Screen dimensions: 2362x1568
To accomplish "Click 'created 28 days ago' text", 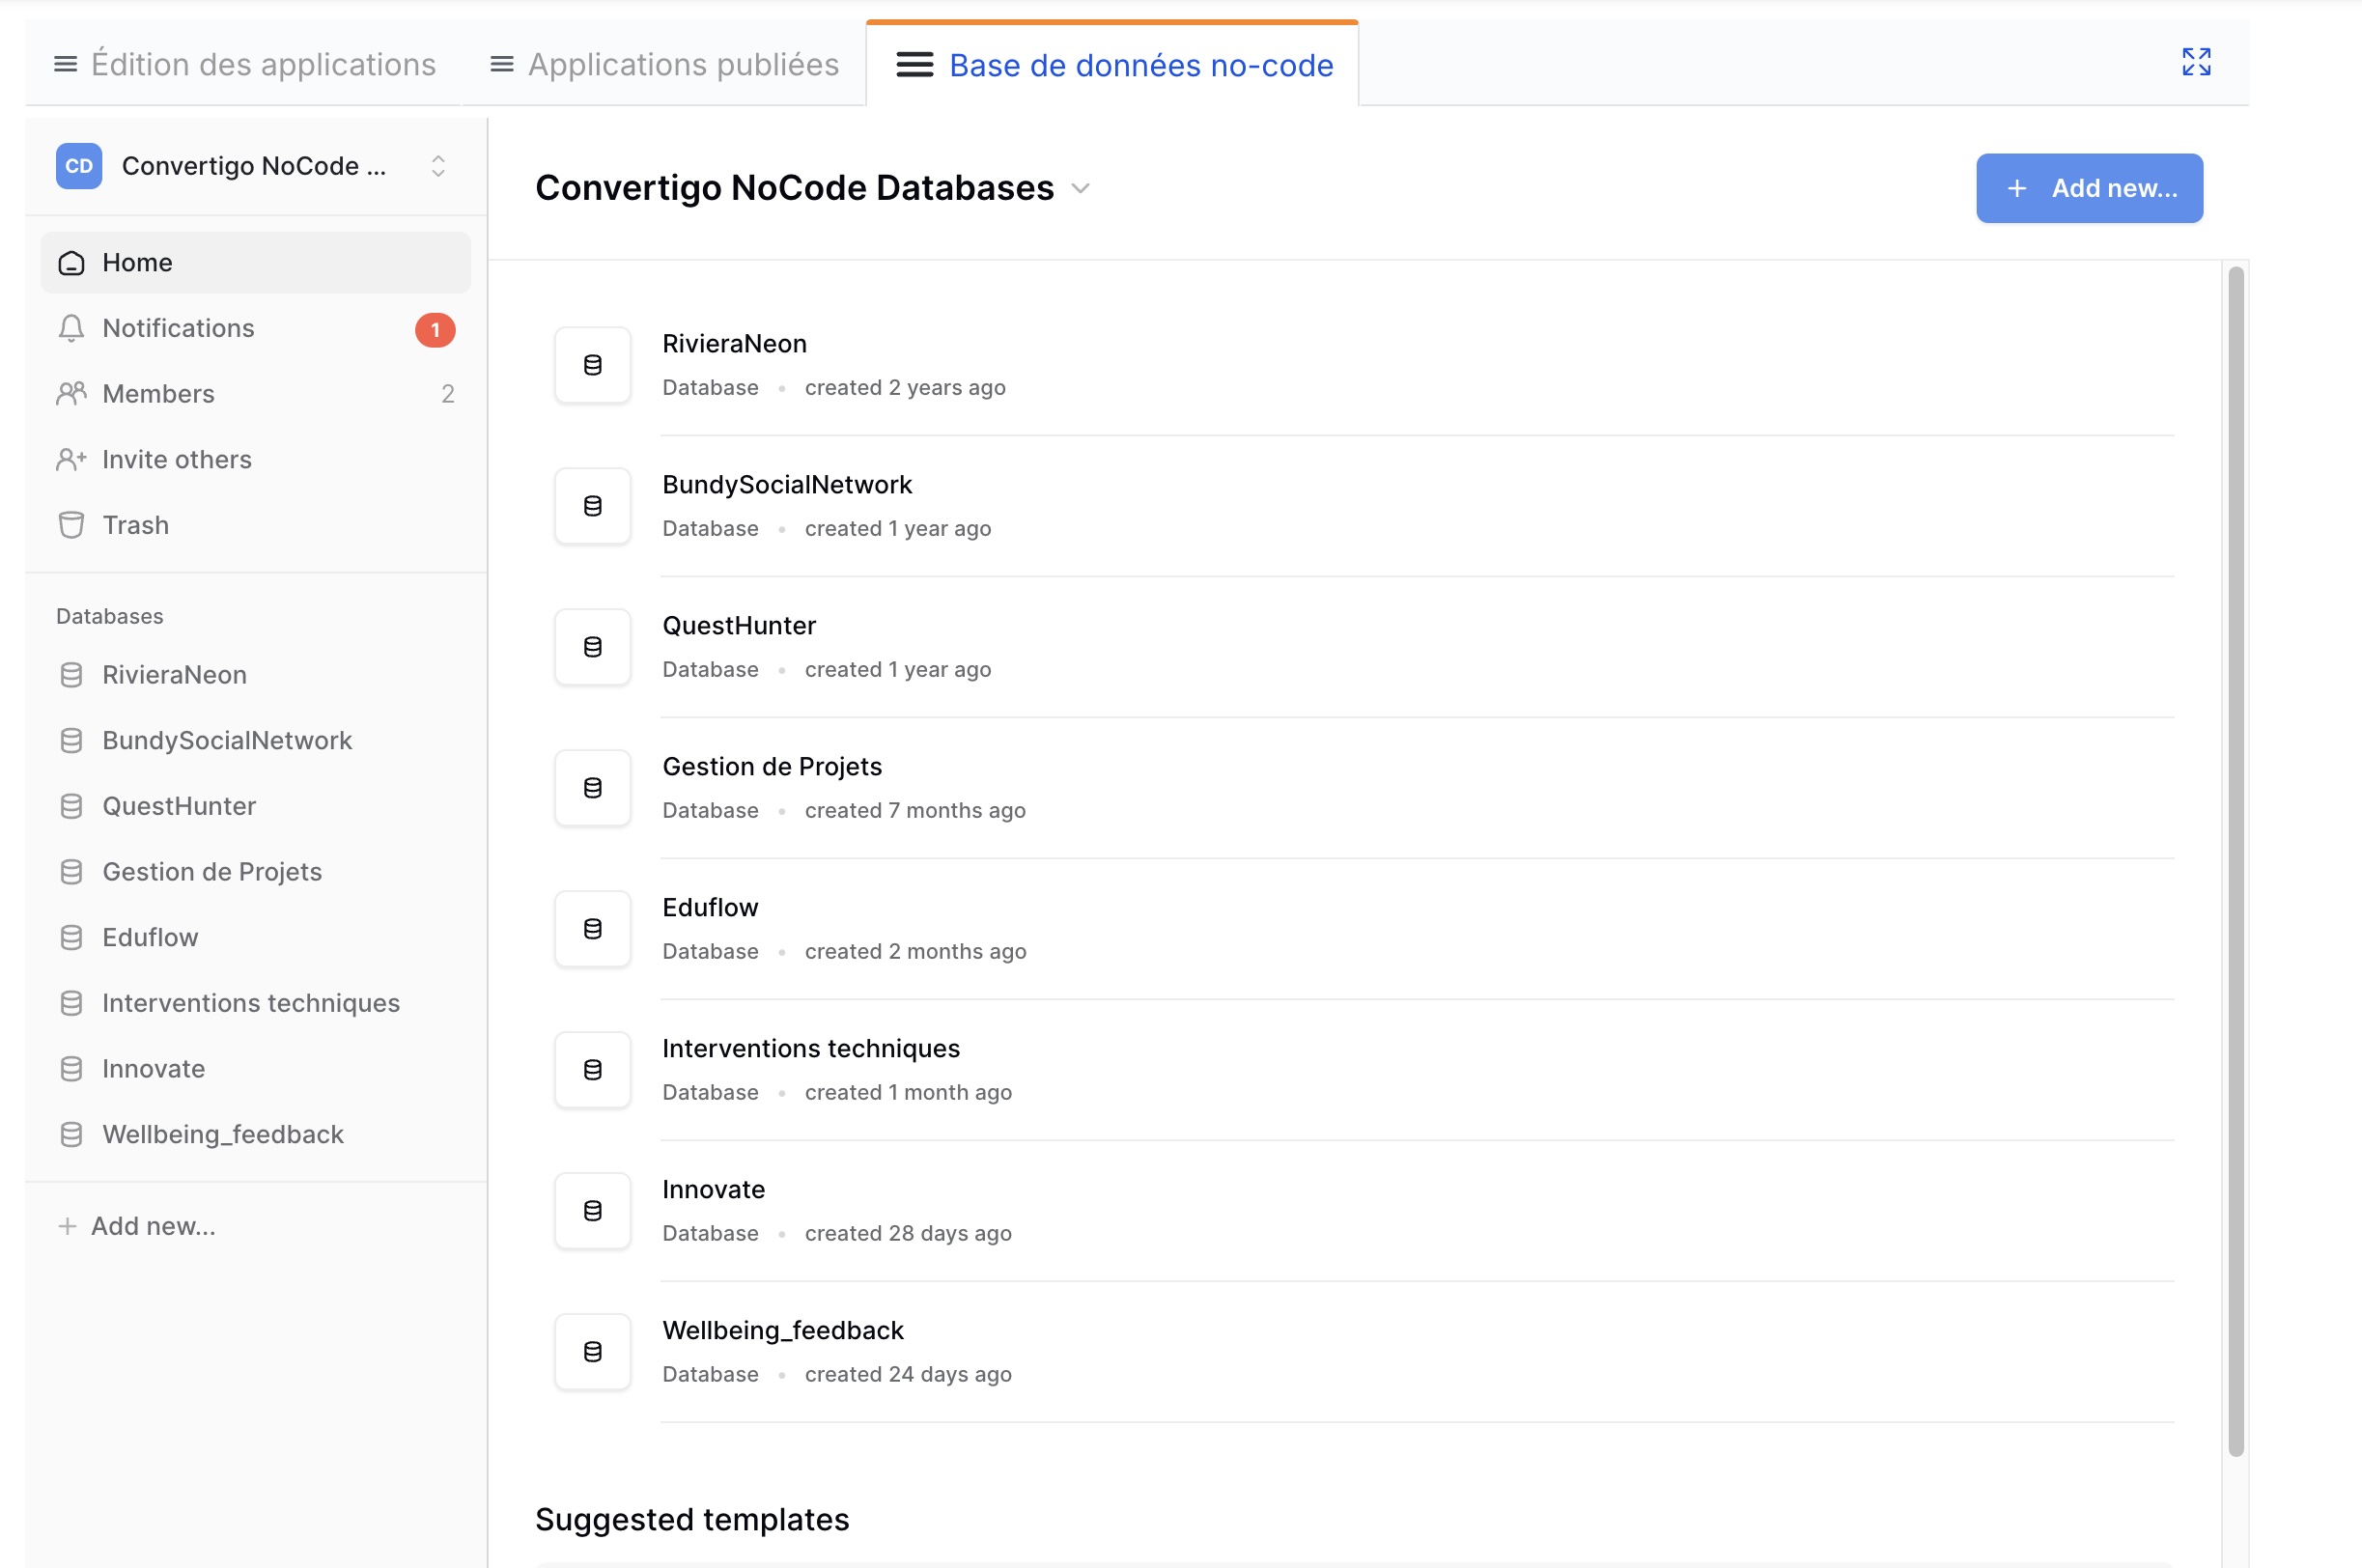I will tap(908, 1234).
